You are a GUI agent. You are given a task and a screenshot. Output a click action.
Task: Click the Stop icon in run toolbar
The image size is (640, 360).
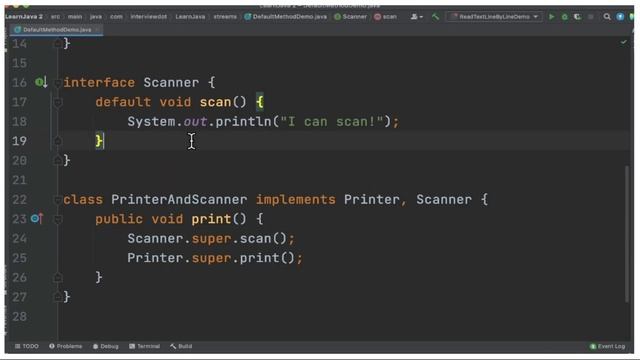coord(591,17)
